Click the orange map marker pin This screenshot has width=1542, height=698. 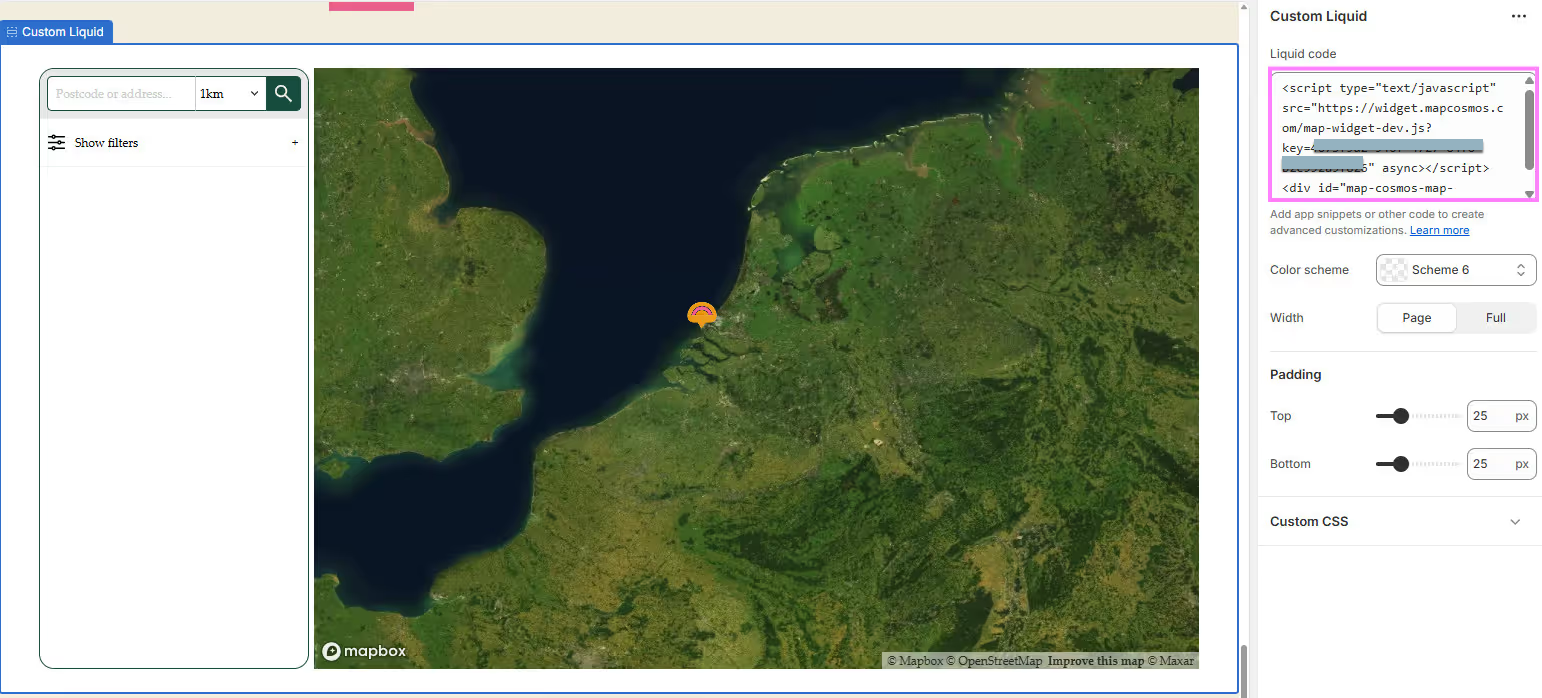click(702, 314)
